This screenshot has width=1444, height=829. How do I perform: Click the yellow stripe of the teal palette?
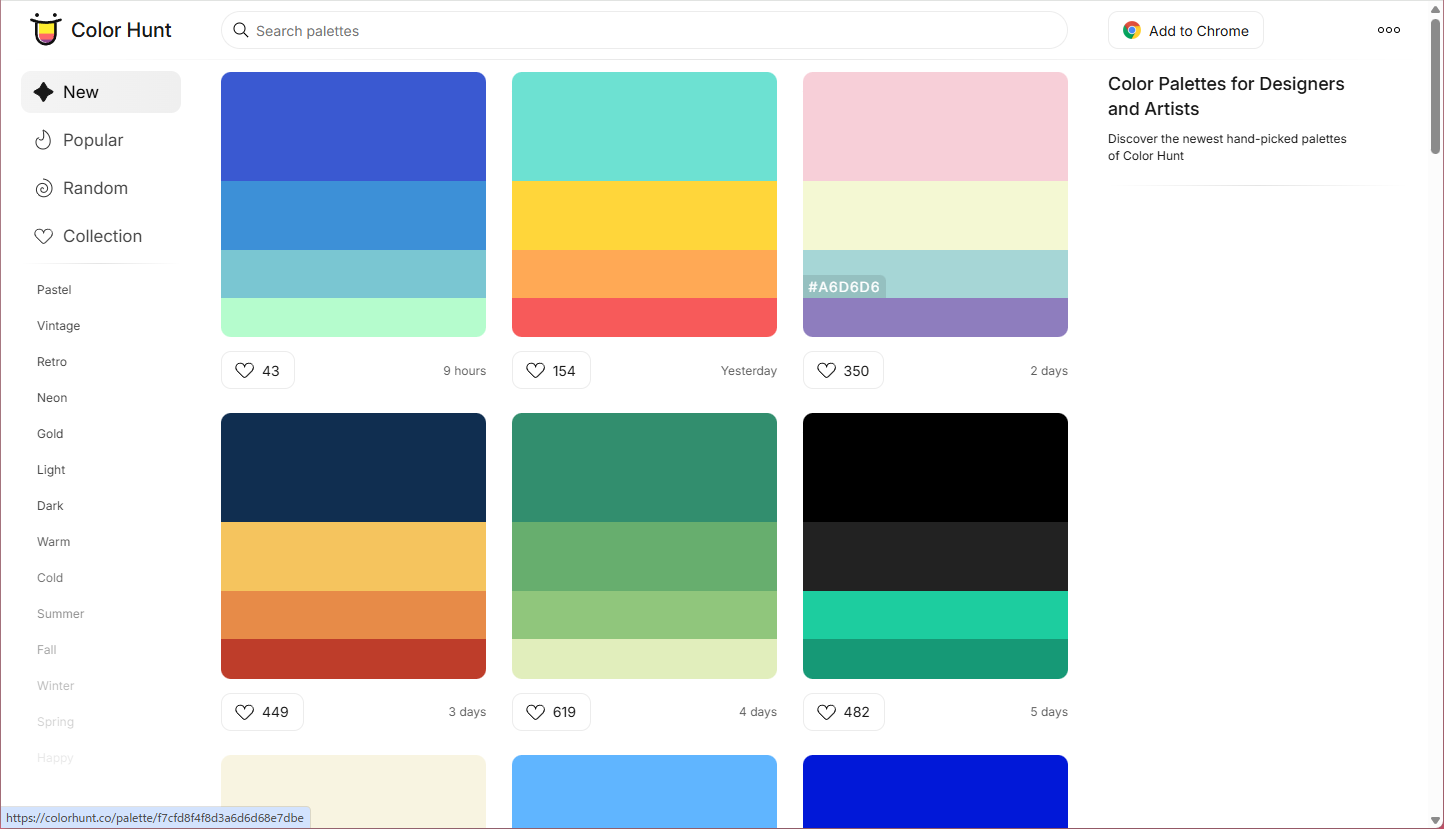click(644, 215)
